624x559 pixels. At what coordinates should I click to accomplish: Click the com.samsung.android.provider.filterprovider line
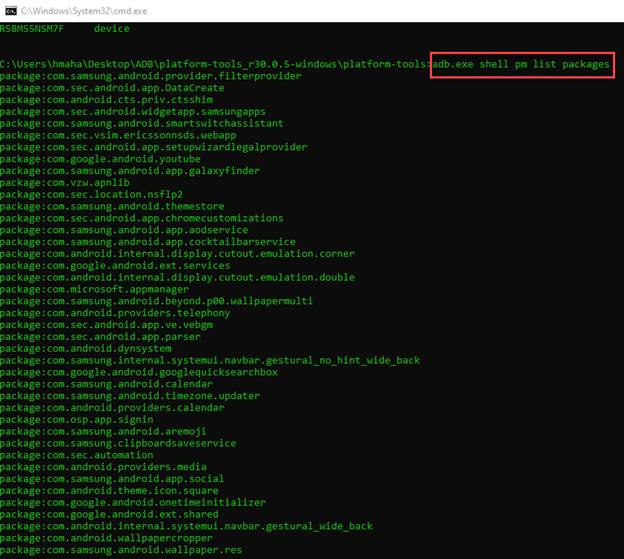click(151, 76)
